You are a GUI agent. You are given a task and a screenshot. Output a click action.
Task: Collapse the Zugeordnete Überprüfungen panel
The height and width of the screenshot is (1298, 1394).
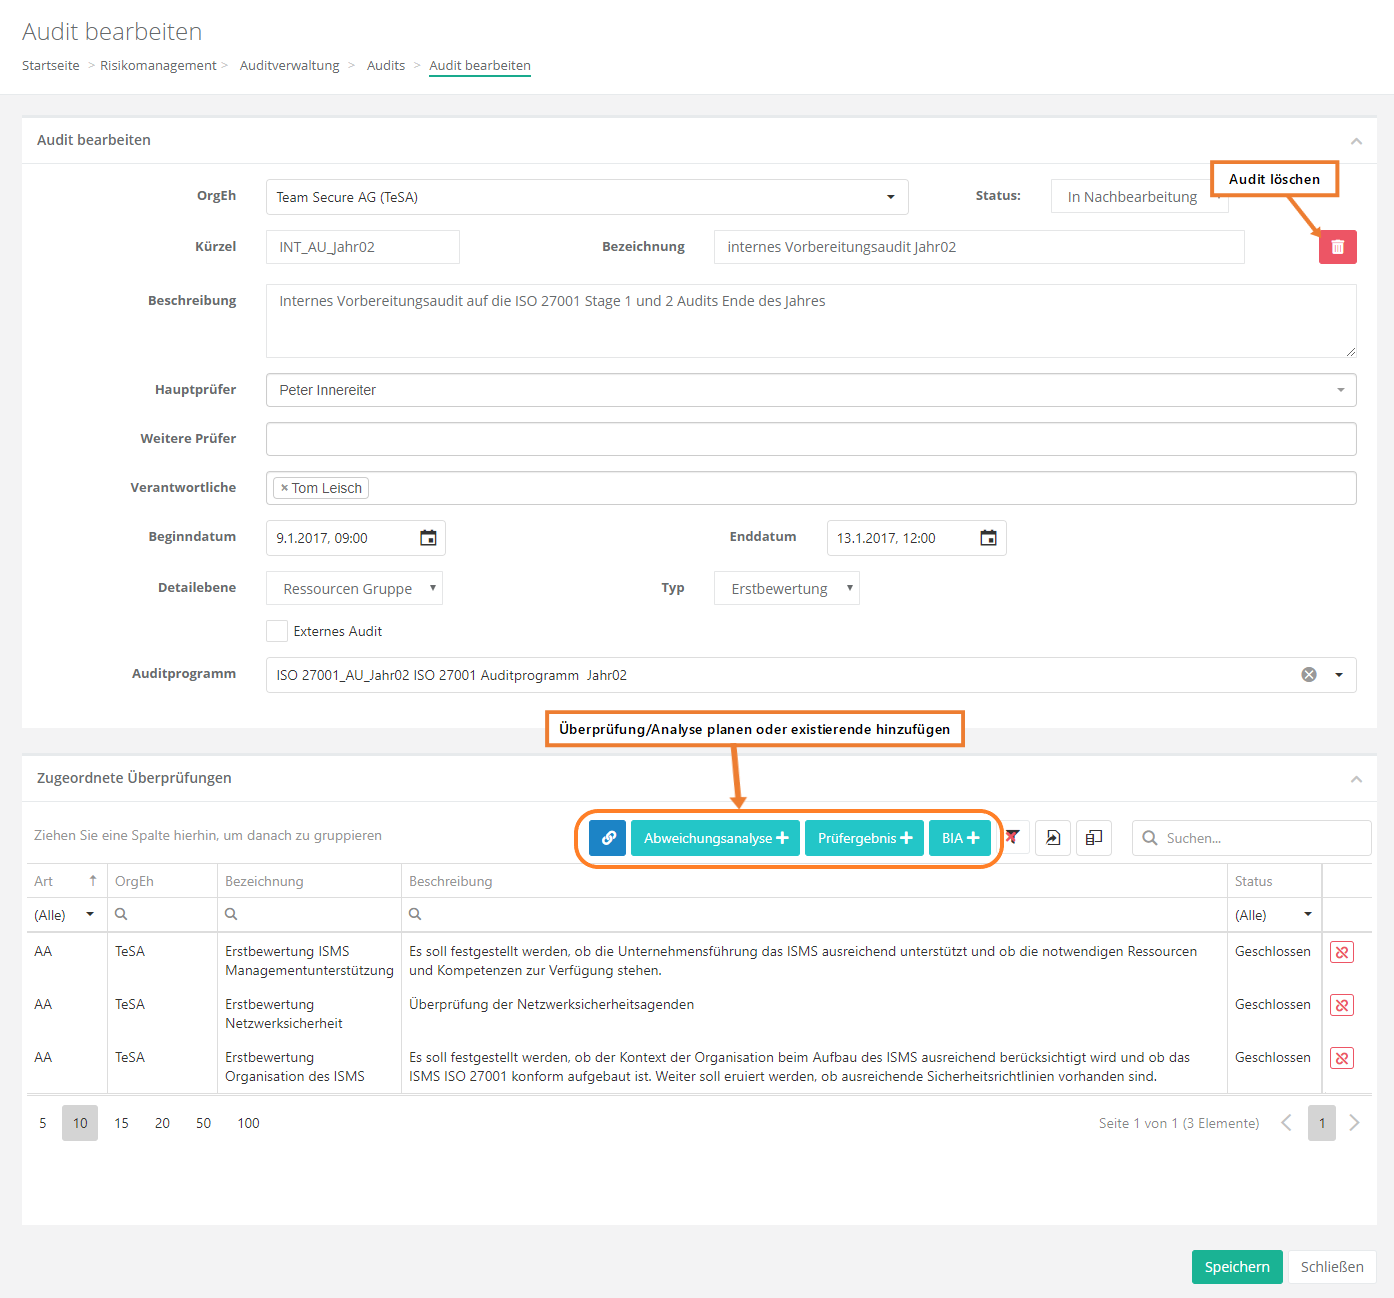tap(1356, 779)
